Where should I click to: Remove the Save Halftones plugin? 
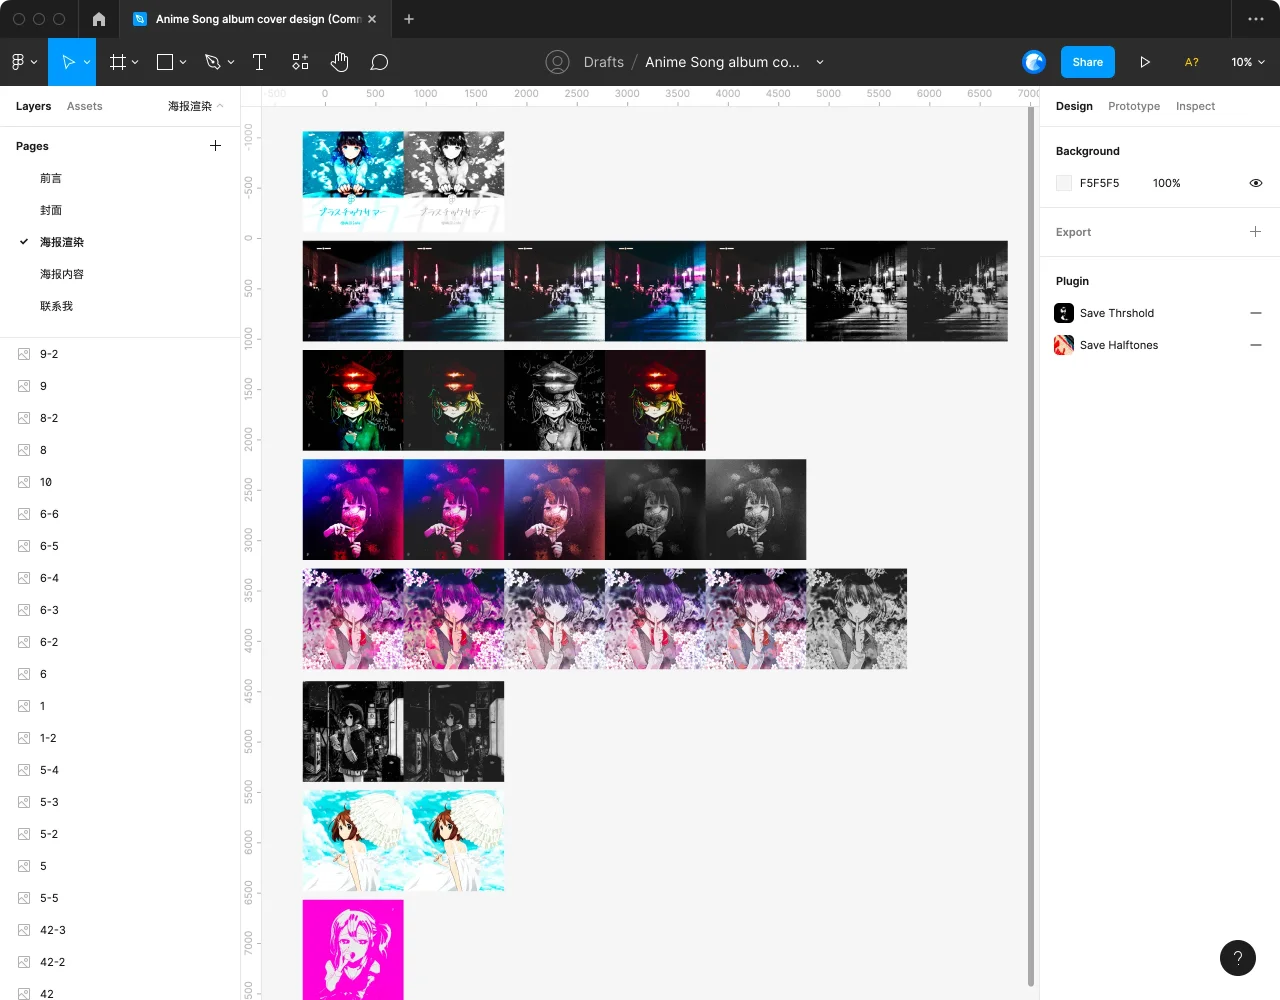(1256, 345)
